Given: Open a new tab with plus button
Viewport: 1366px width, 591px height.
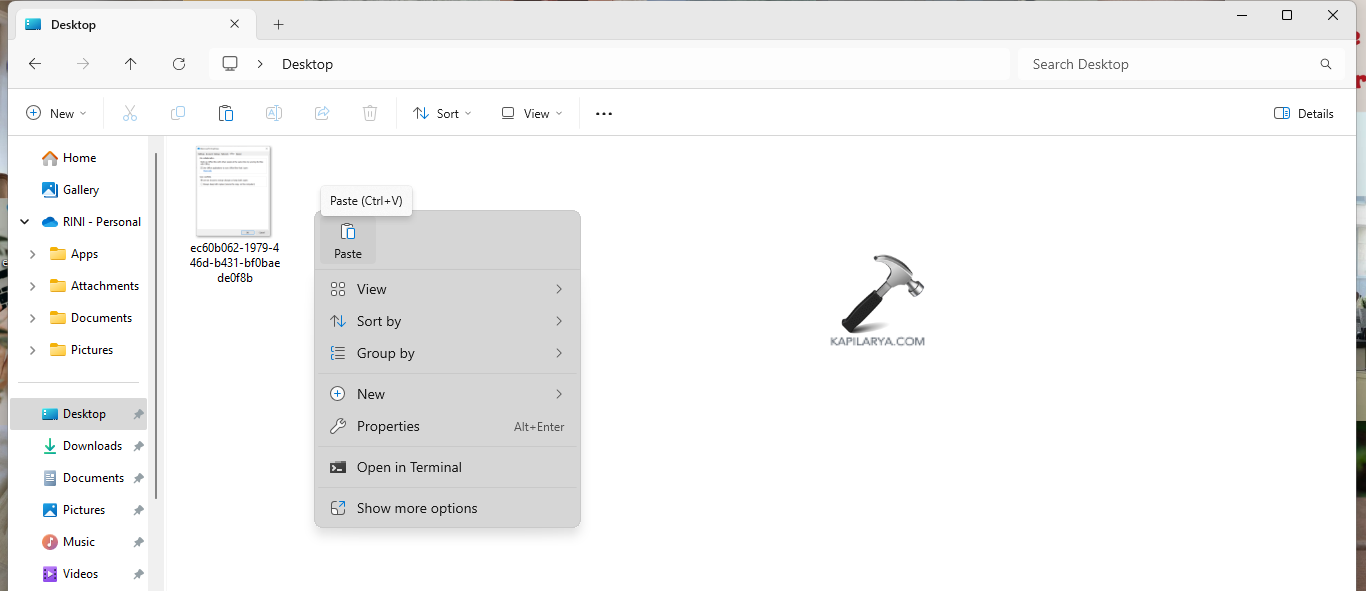Looking at the screenshot, I should point(279,24).
